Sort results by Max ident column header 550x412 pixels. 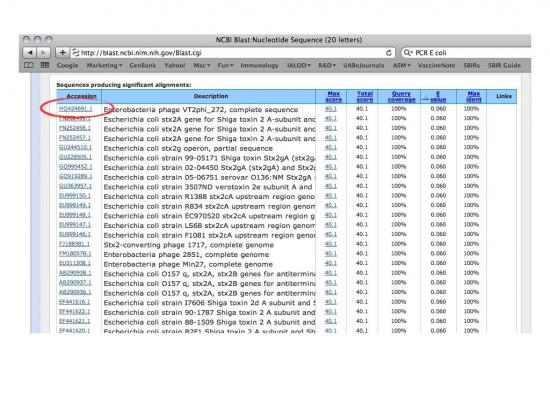click(474, 96)
